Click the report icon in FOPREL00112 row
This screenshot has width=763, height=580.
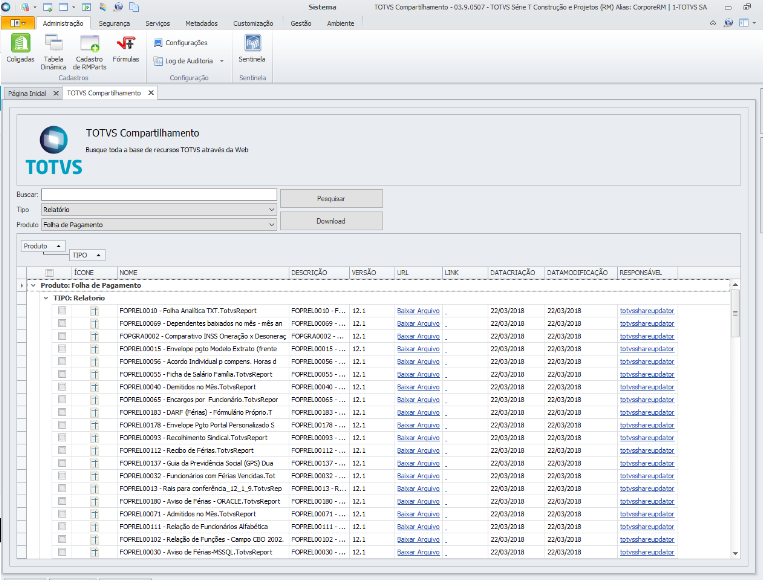(95, 451)
